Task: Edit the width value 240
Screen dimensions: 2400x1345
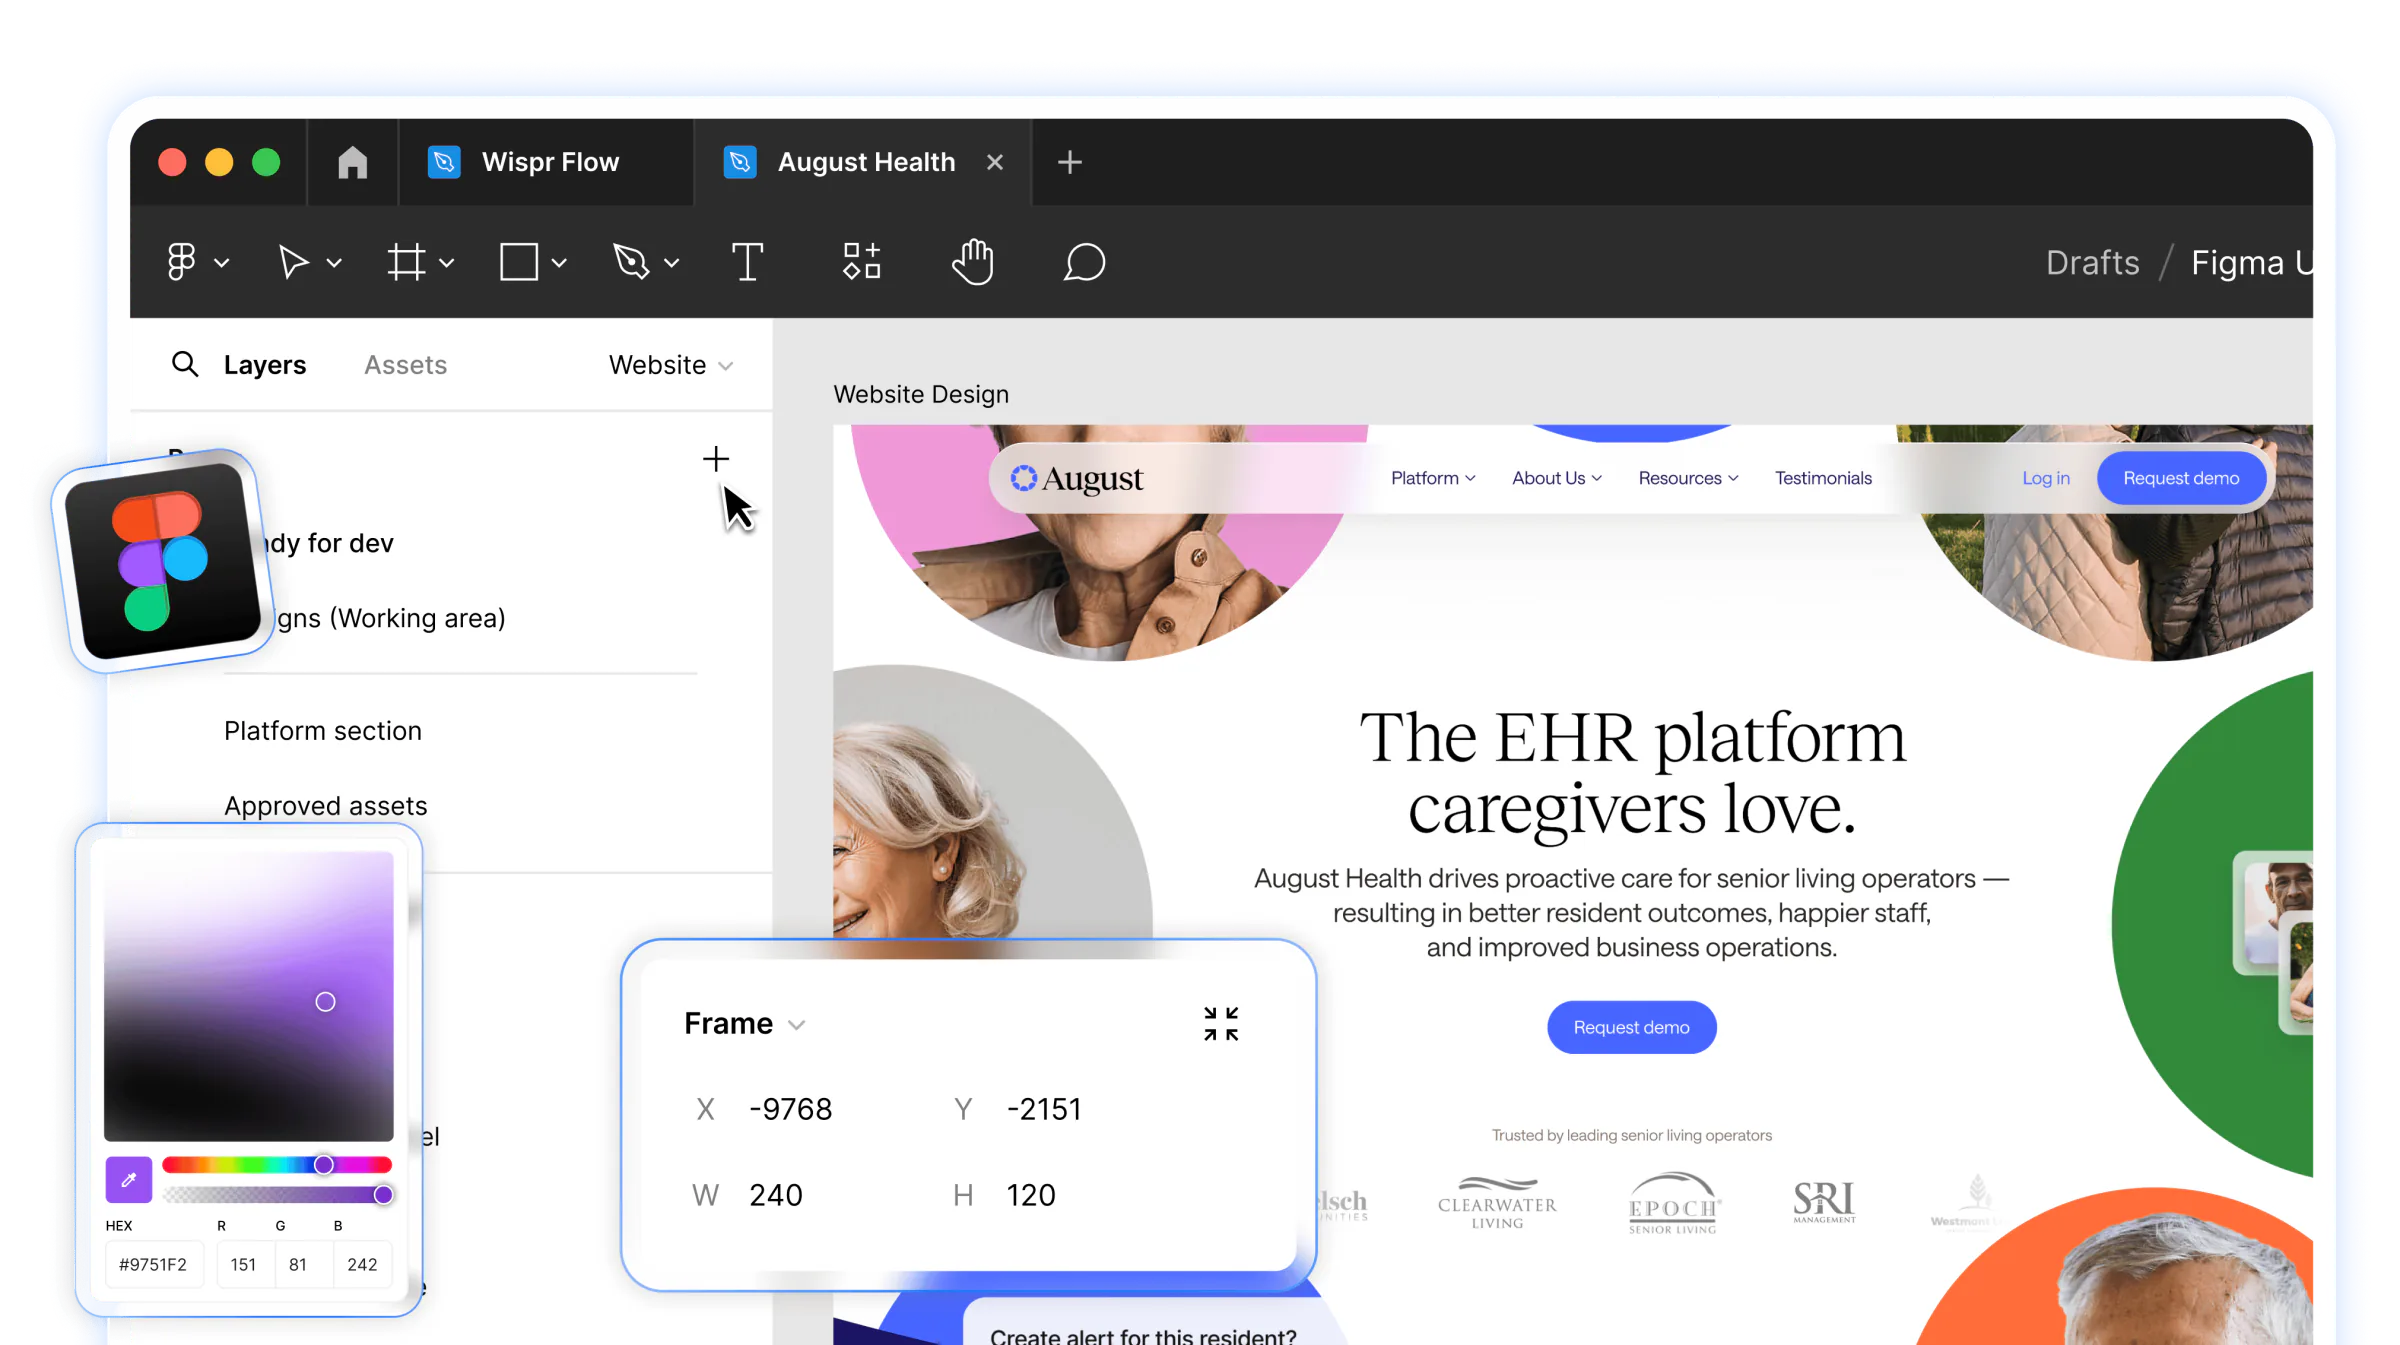Action: [x=776, y=1195]
